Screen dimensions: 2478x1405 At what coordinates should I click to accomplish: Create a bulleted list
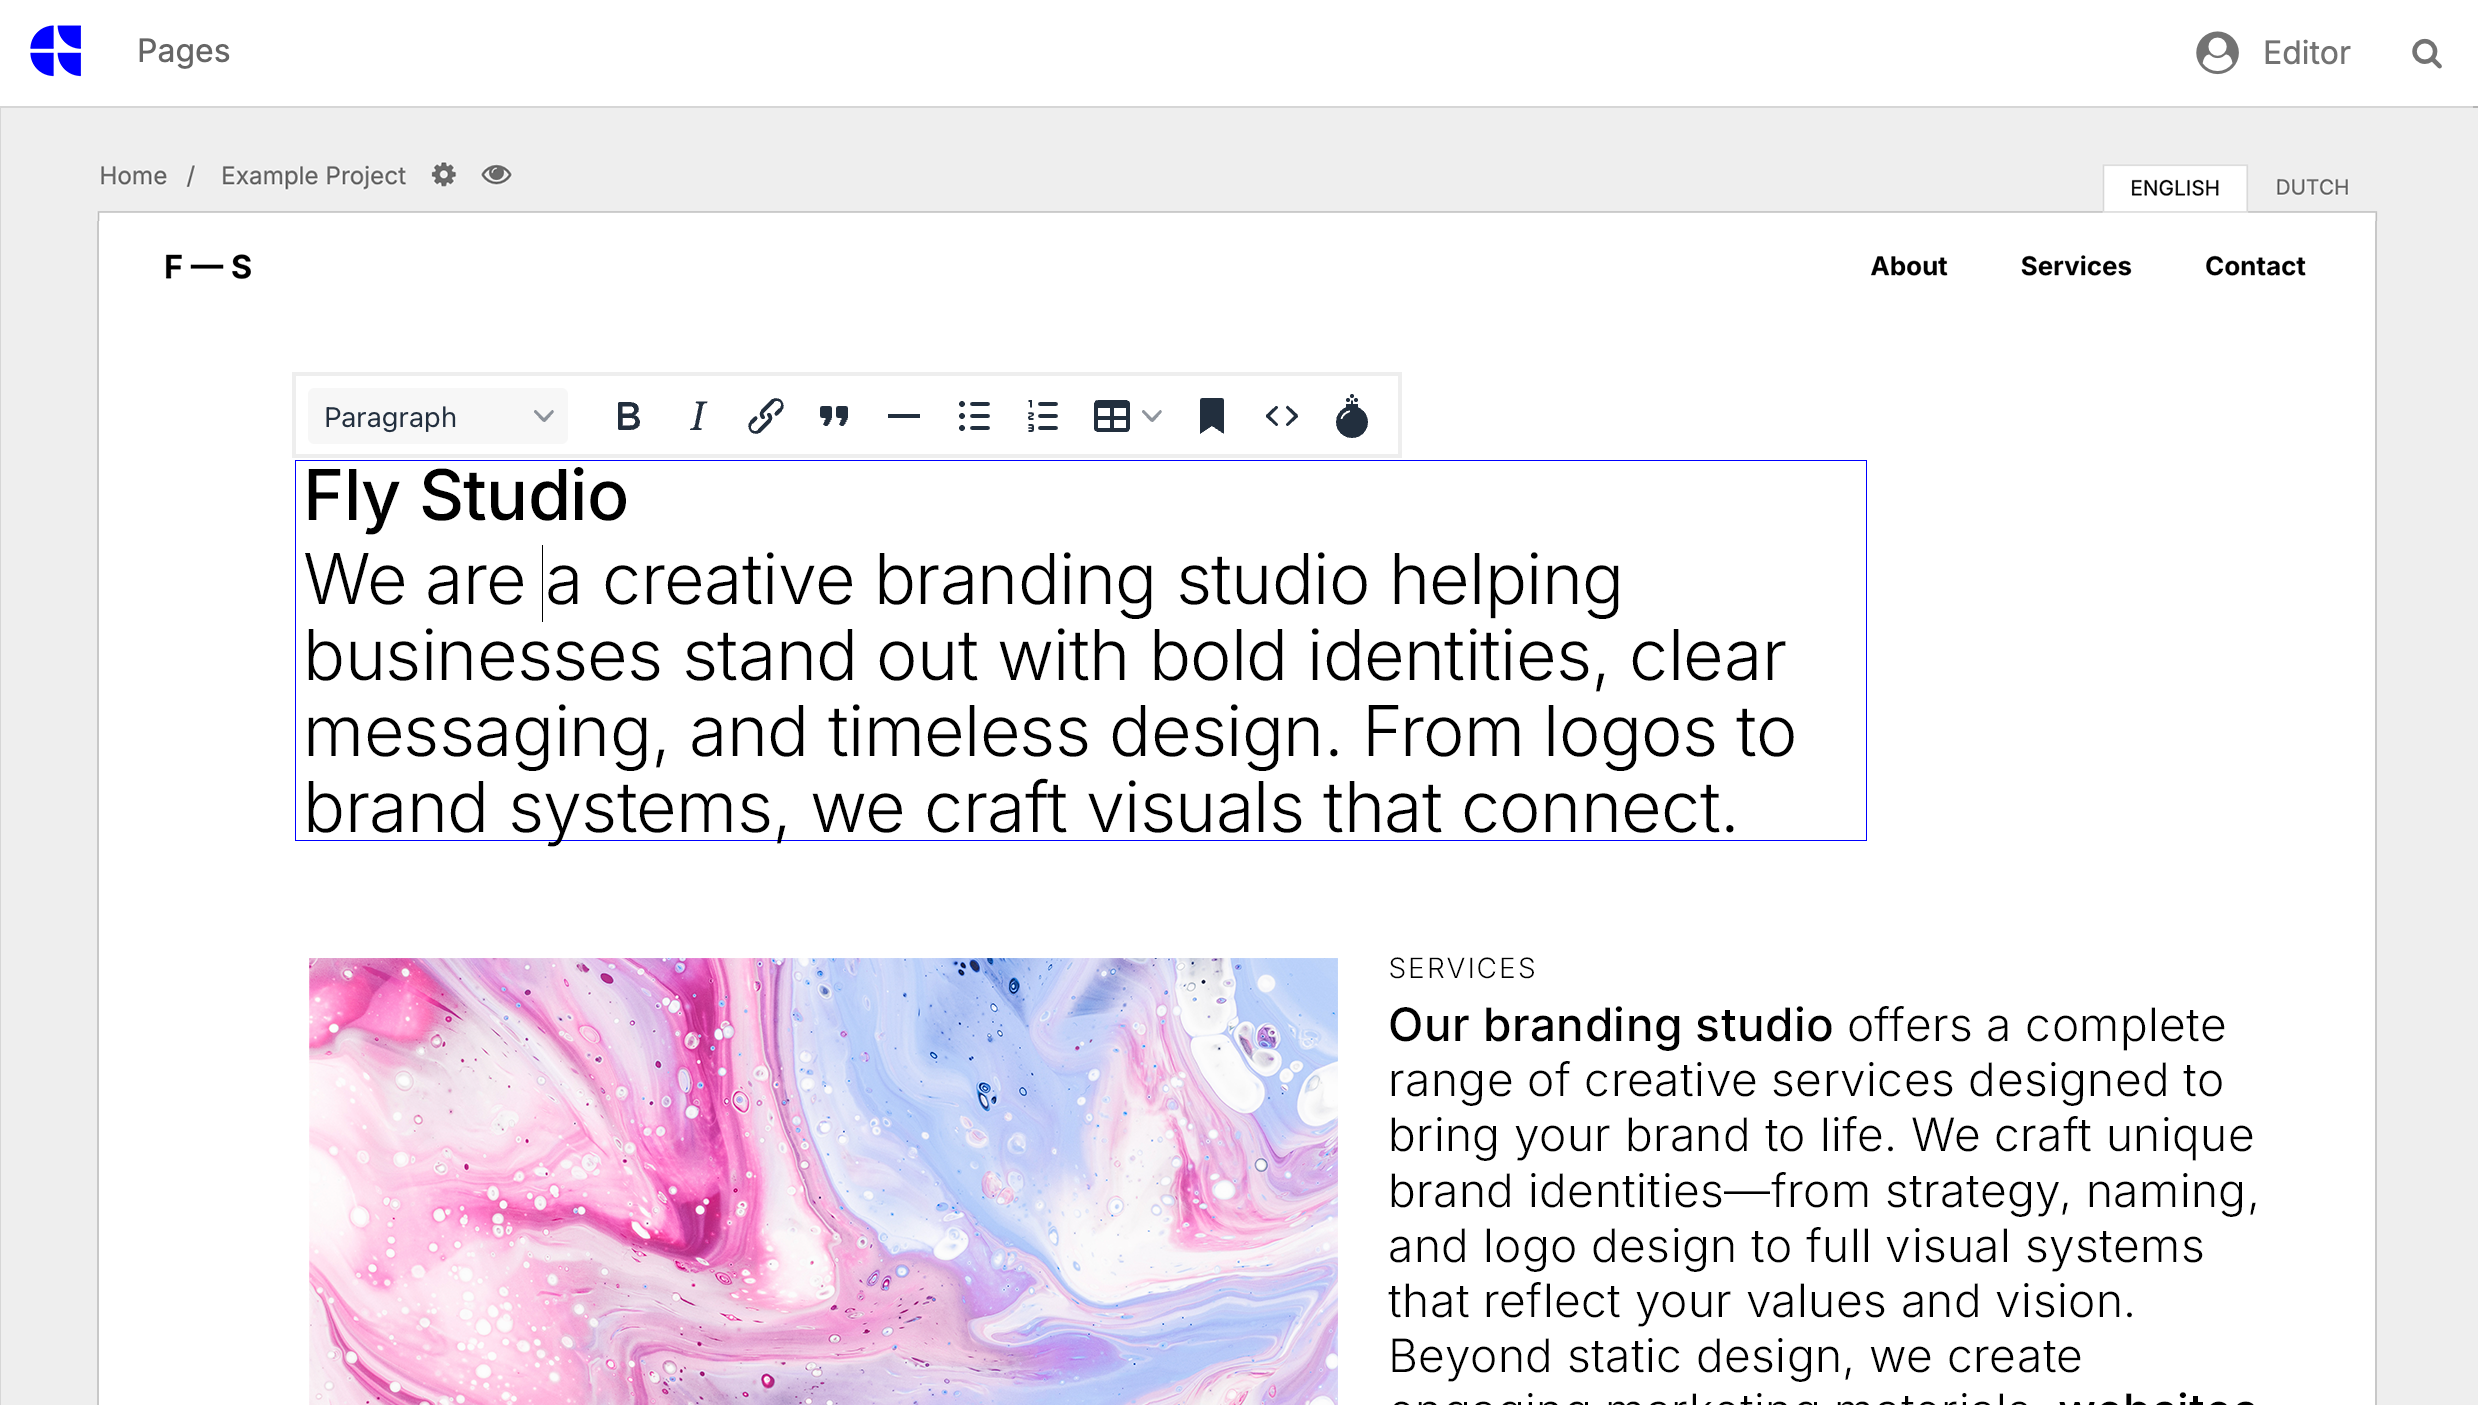point(972,416)
